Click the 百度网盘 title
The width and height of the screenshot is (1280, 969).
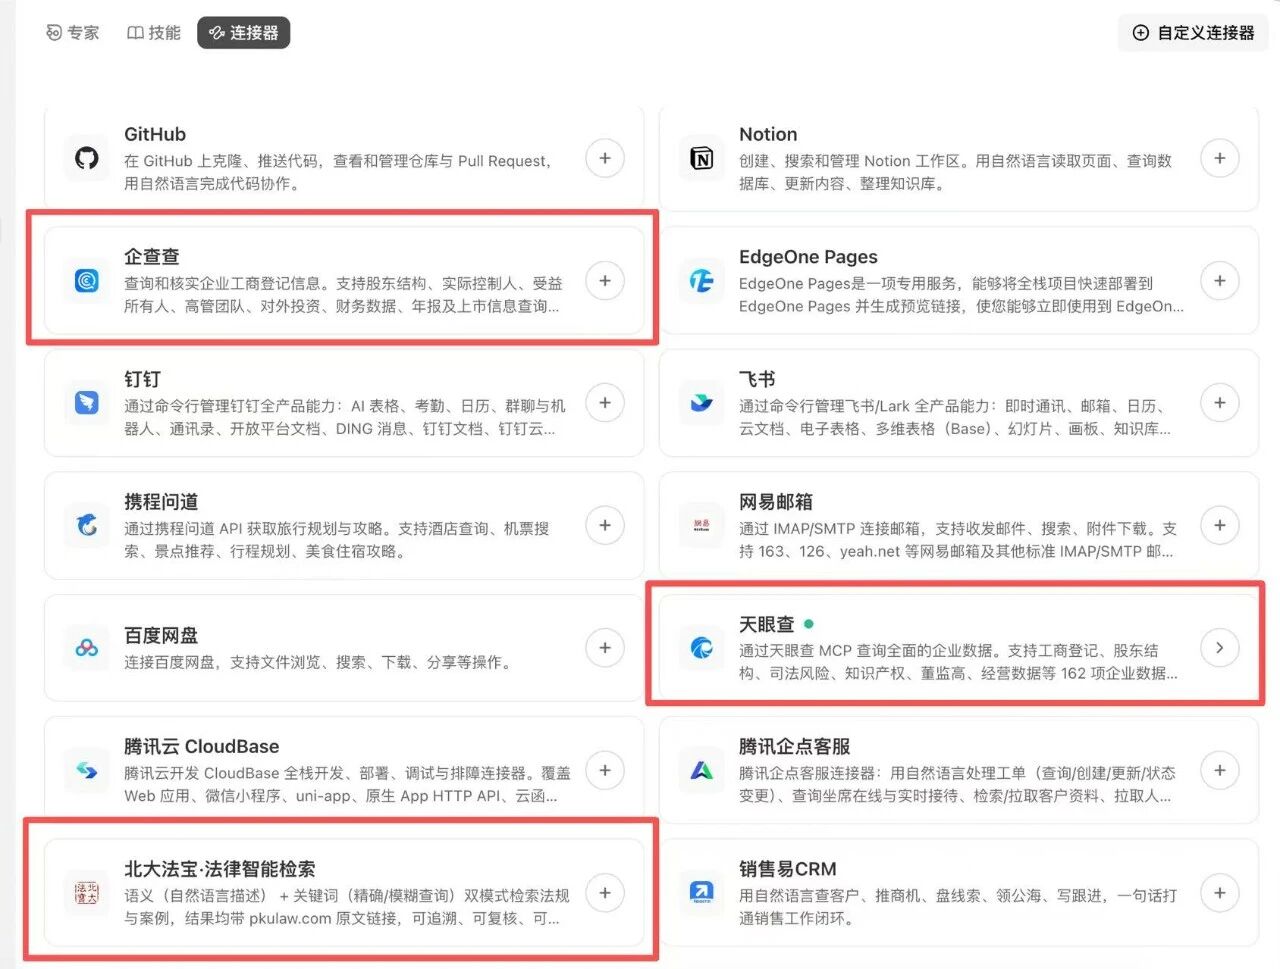(x=161, y=636)
